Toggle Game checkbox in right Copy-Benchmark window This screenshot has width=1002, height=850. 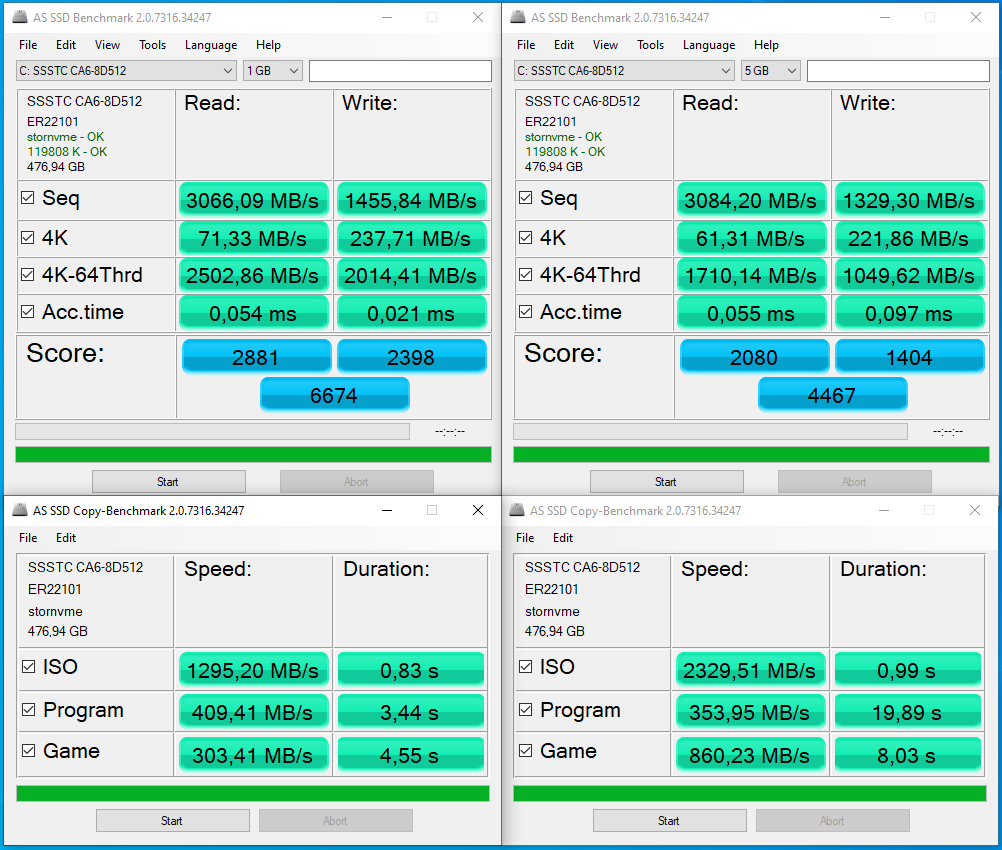(x=525, y=750)
